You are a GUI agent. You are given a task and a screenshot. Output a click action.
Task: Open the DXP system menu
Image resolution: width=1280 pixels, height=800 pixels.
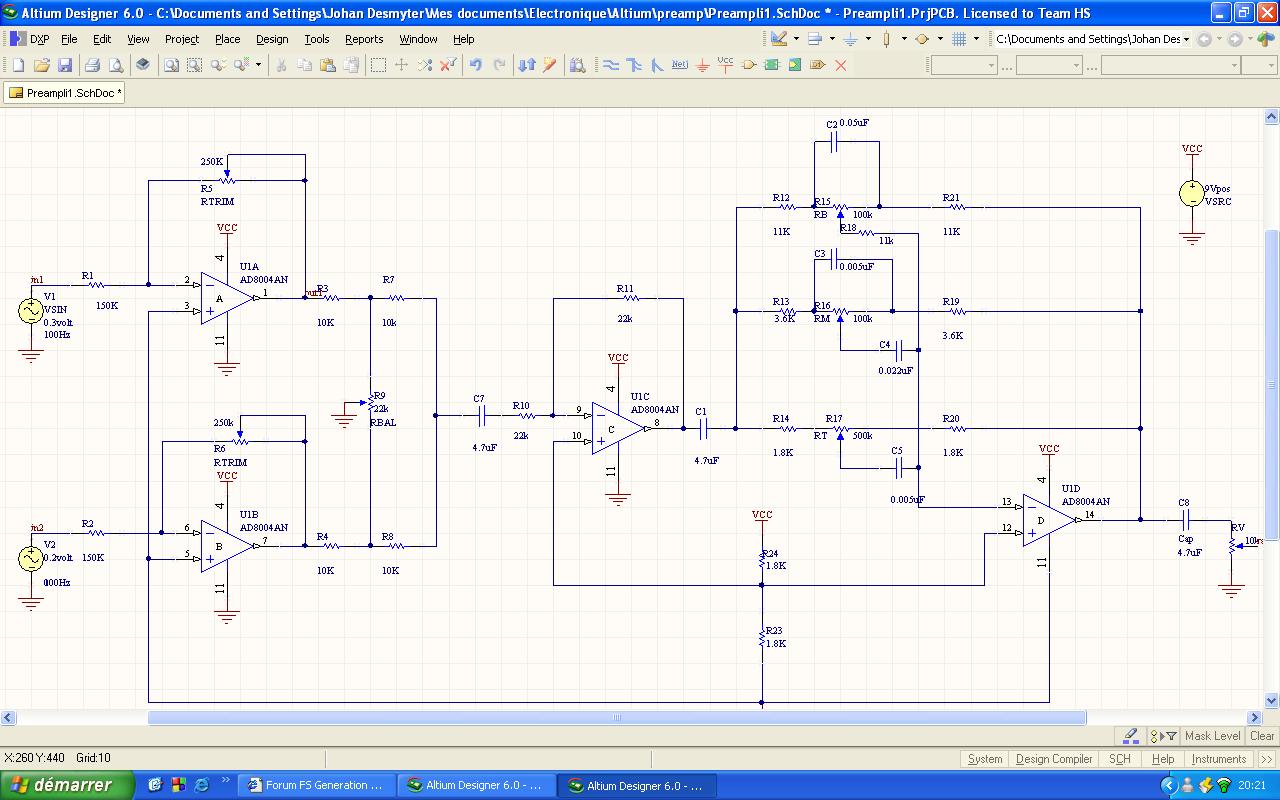pos(31,39)
